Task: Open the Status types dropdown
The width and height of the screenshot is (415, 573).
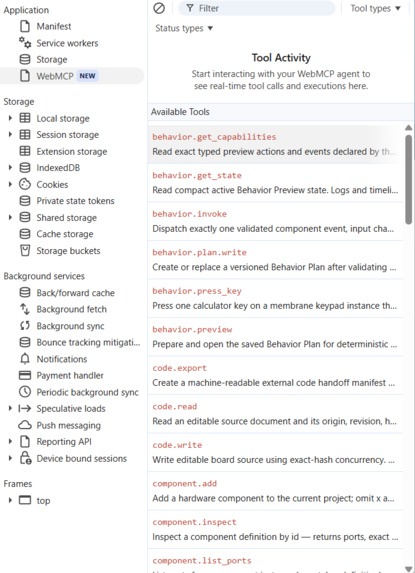Action: (x=184, y=28)
